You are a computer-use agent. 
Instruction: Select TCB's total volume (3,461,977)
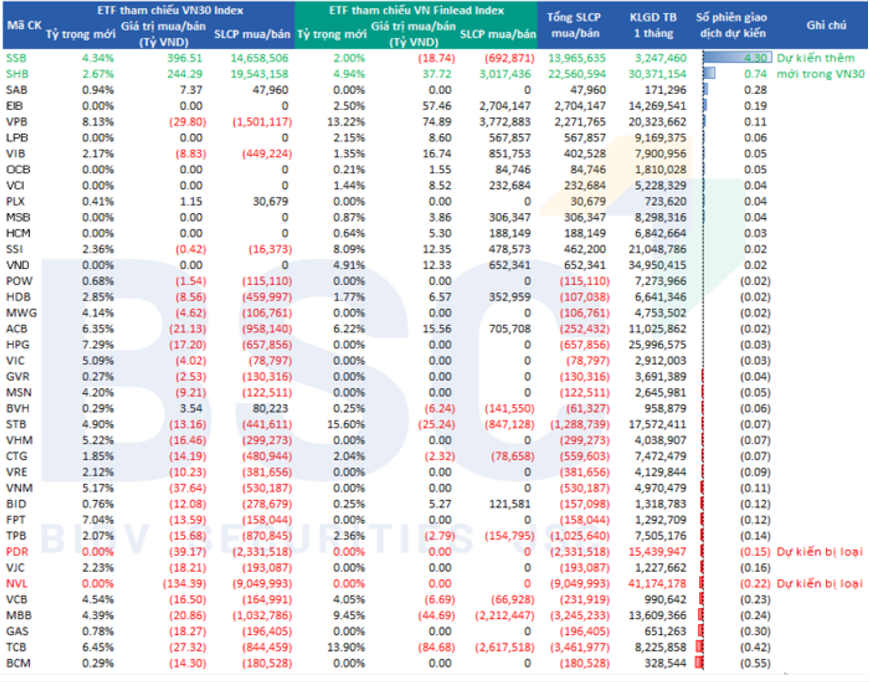click(580, 648)
